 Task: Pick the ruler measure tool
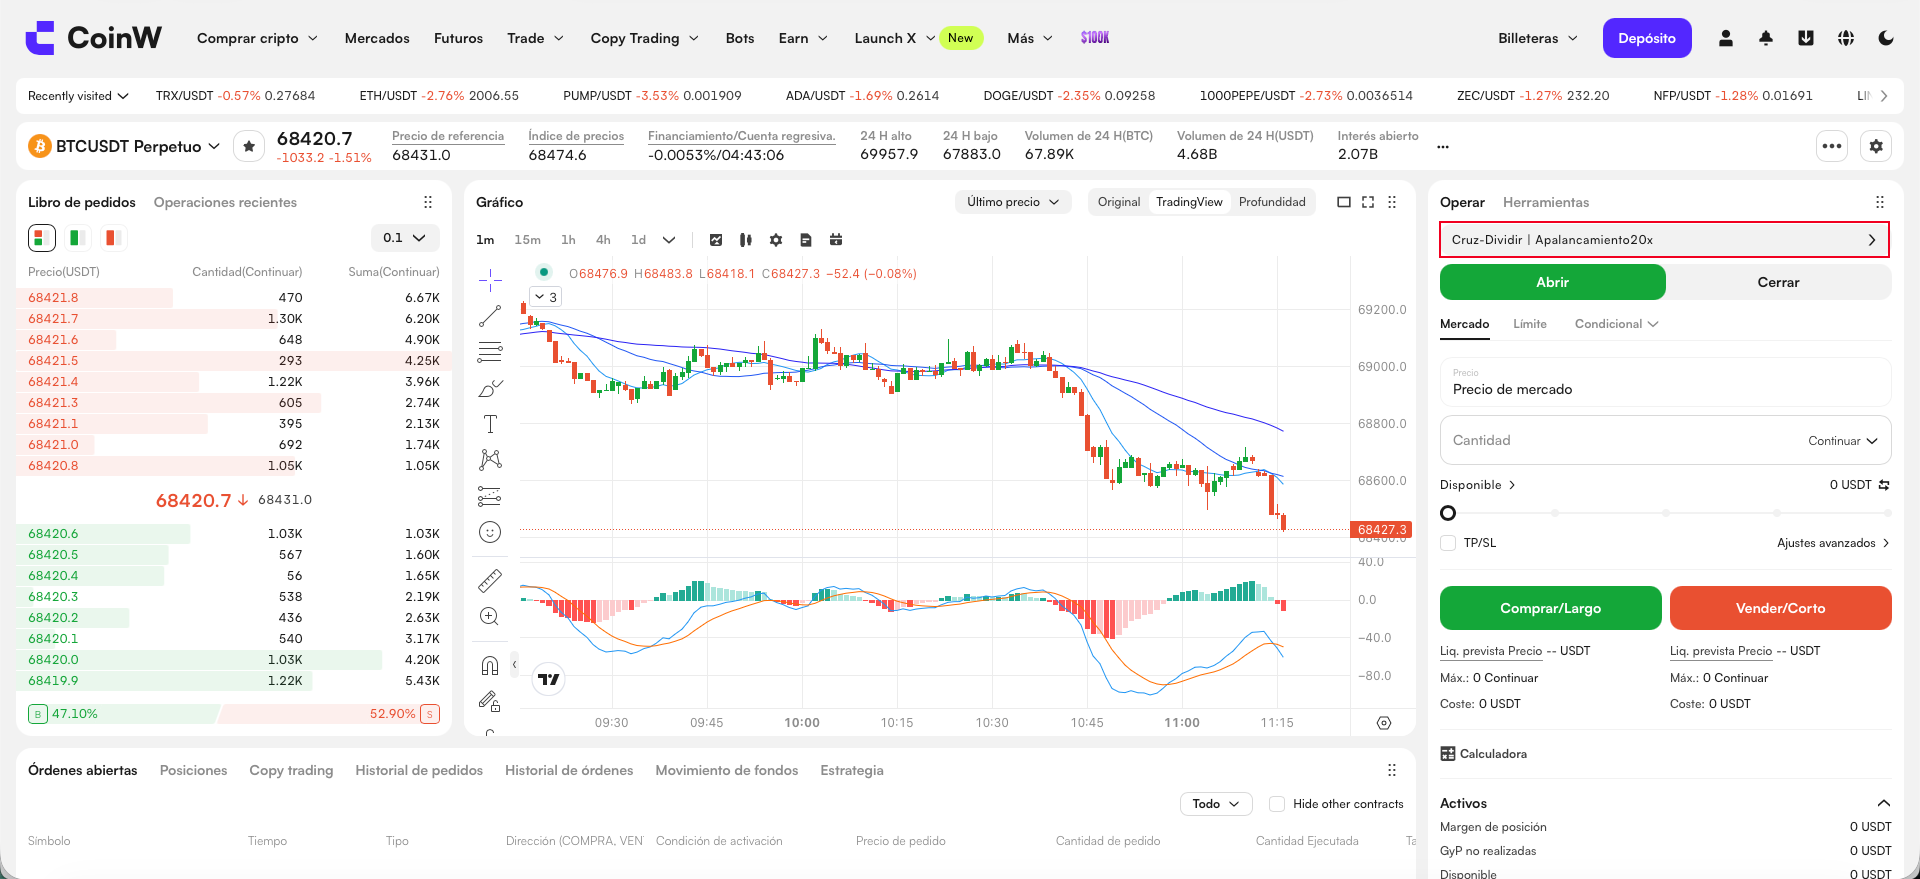[x=490, y=580]
